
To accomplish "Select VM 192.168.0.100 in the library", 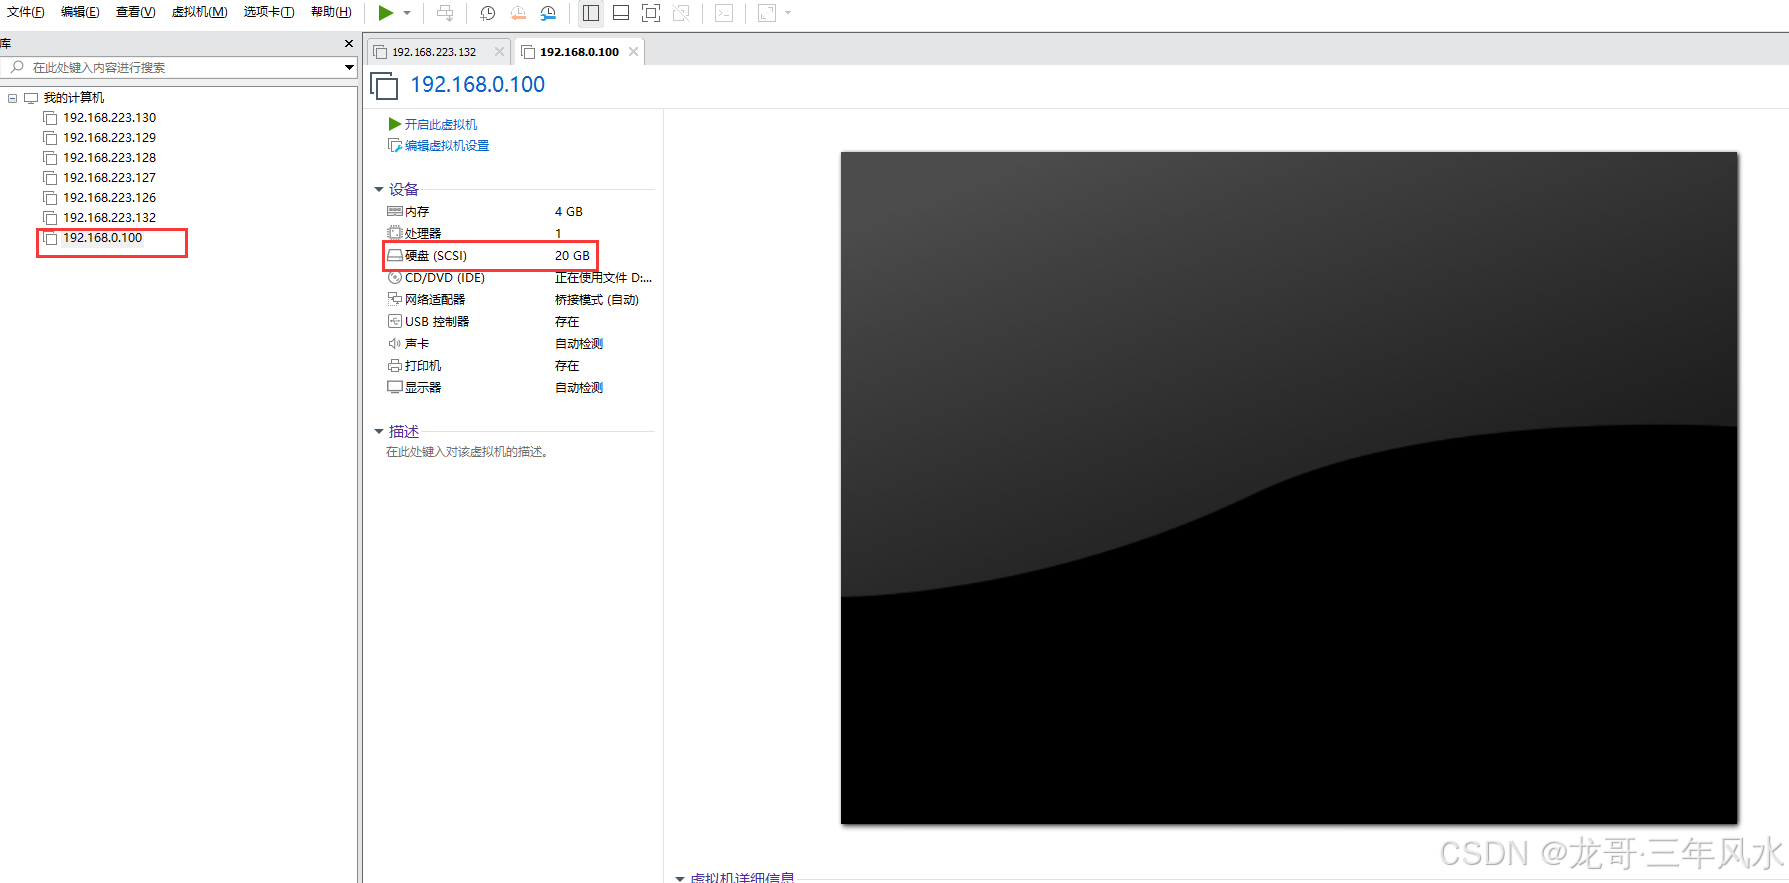I will (102, 237).
